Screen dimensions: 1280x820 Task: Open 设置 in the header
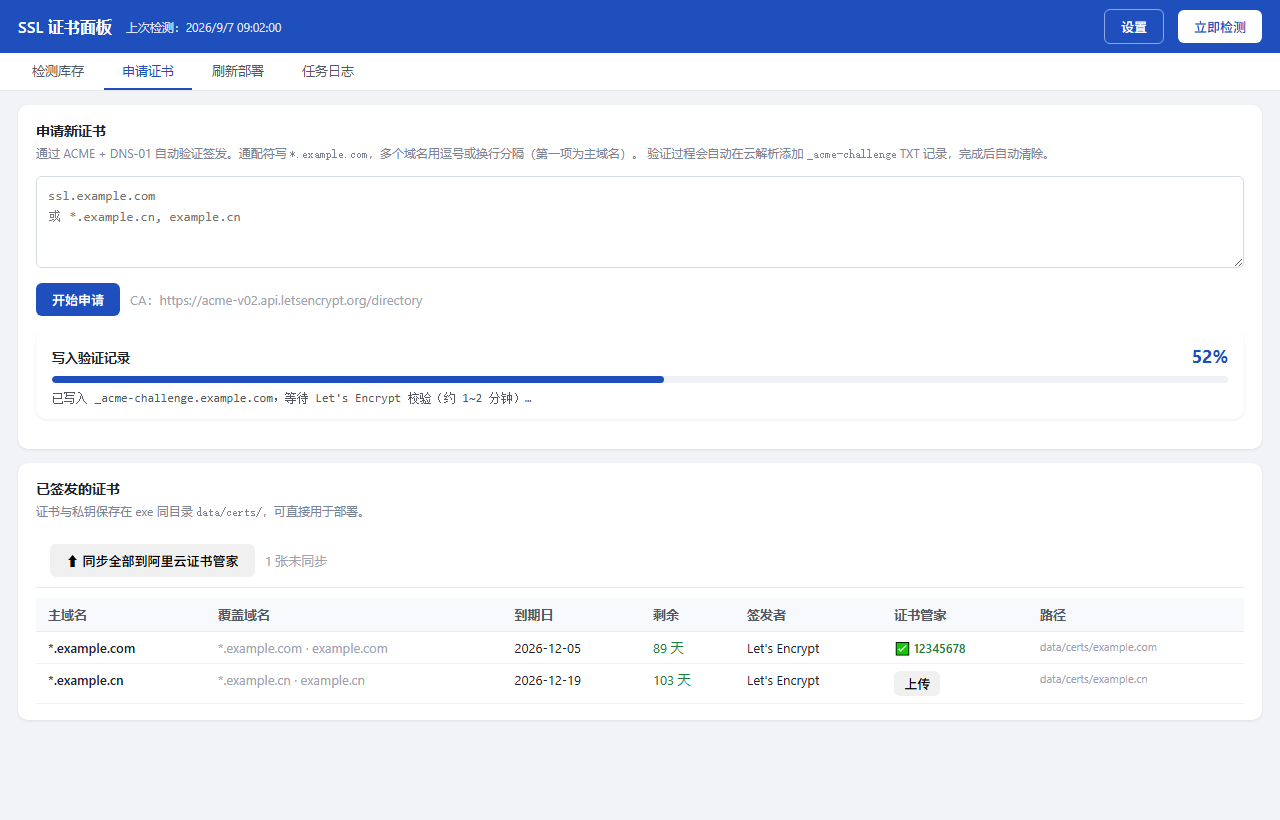(1134, 27)
